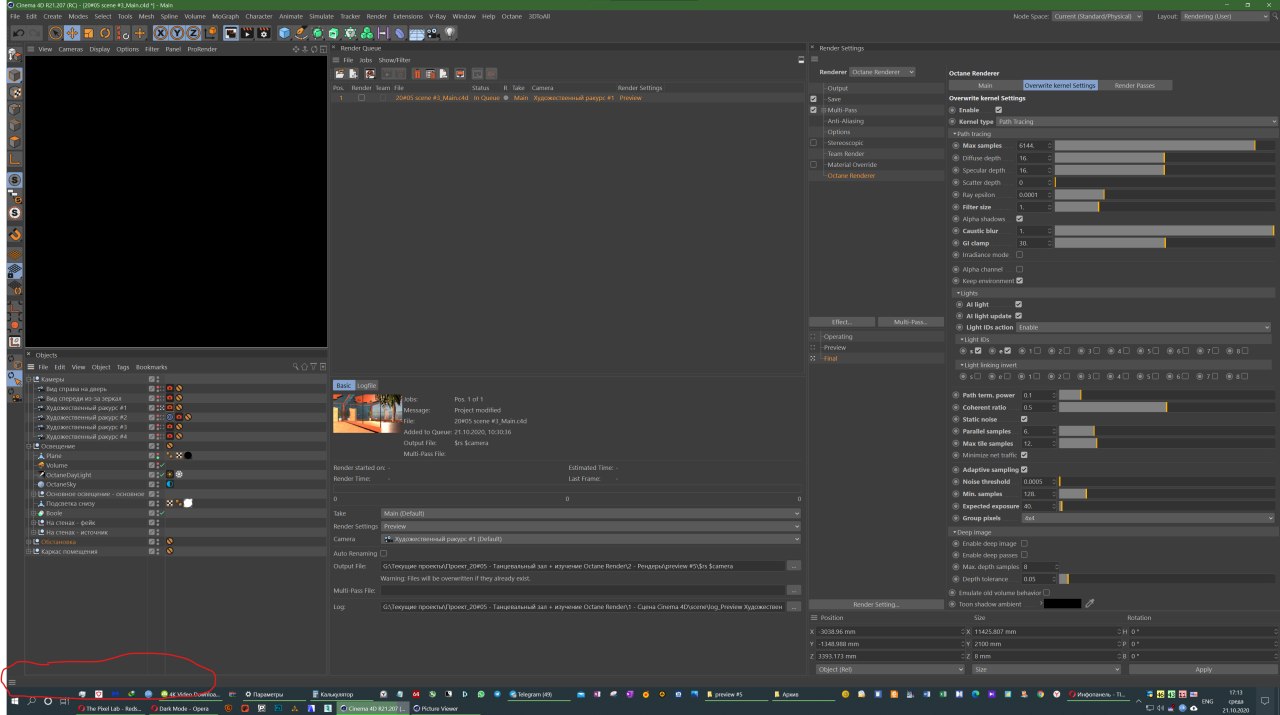Toggle the Material Override checkbox

[813, 165]
